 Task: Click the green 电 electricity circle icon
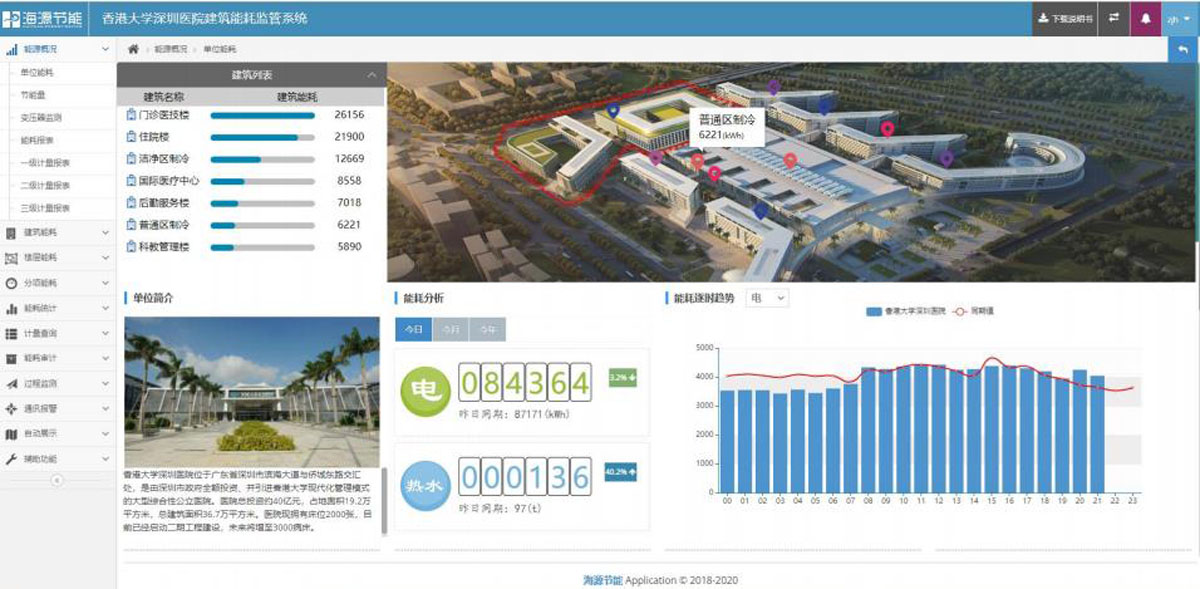coord(425,390)
